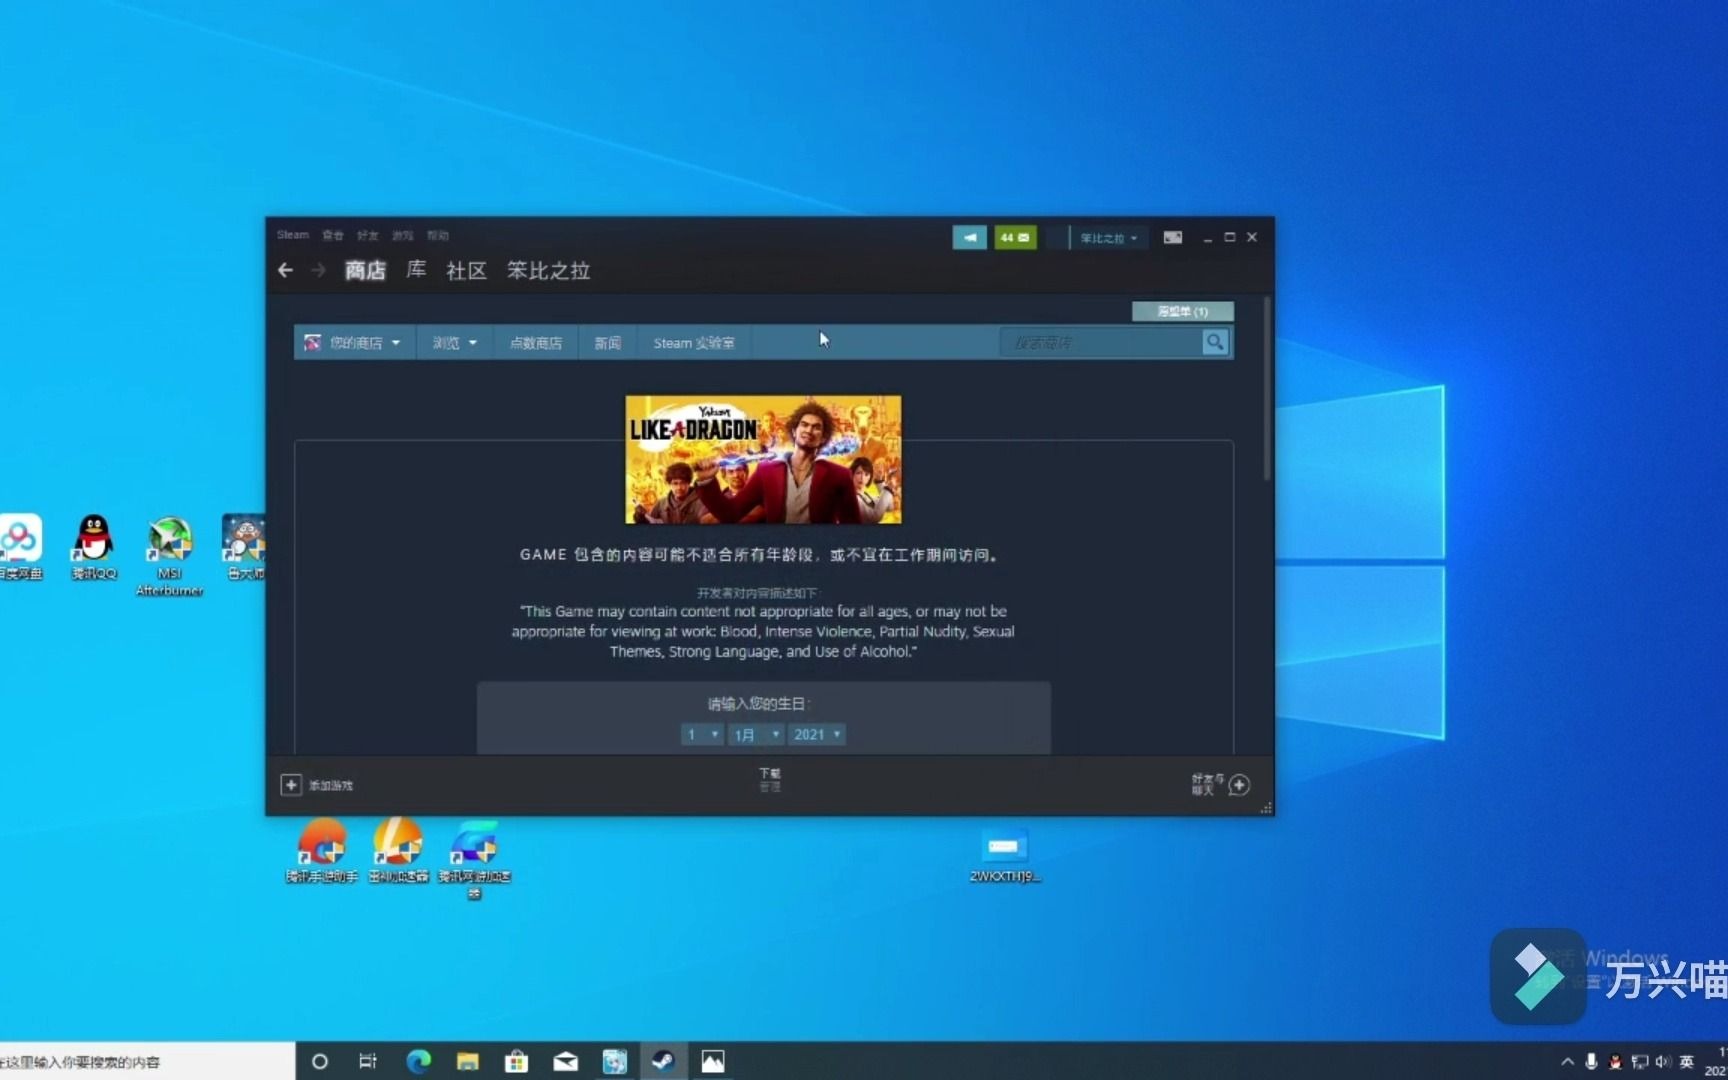Click the microphone tray icon
The image size is (1728, 1080).
(x=1591, y=1062)
